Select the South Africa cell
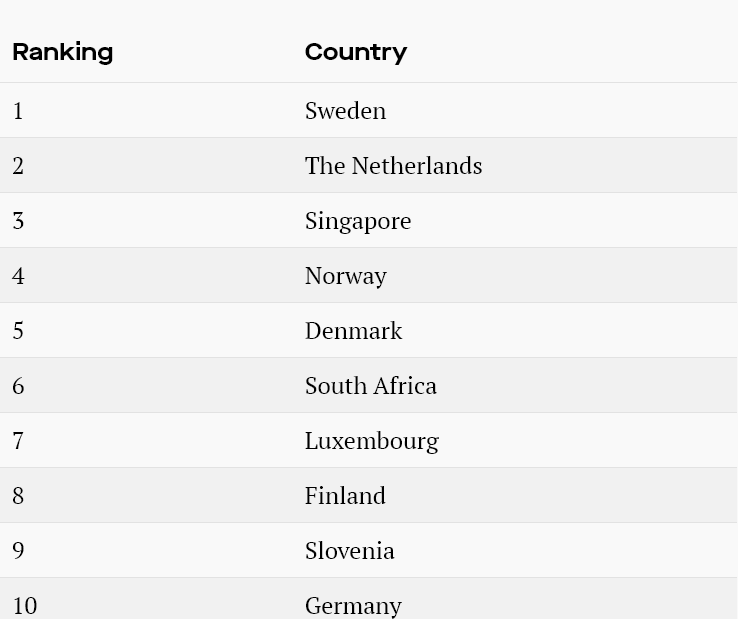The width and height of the screenshot is (738, 619). pos(370,386)
